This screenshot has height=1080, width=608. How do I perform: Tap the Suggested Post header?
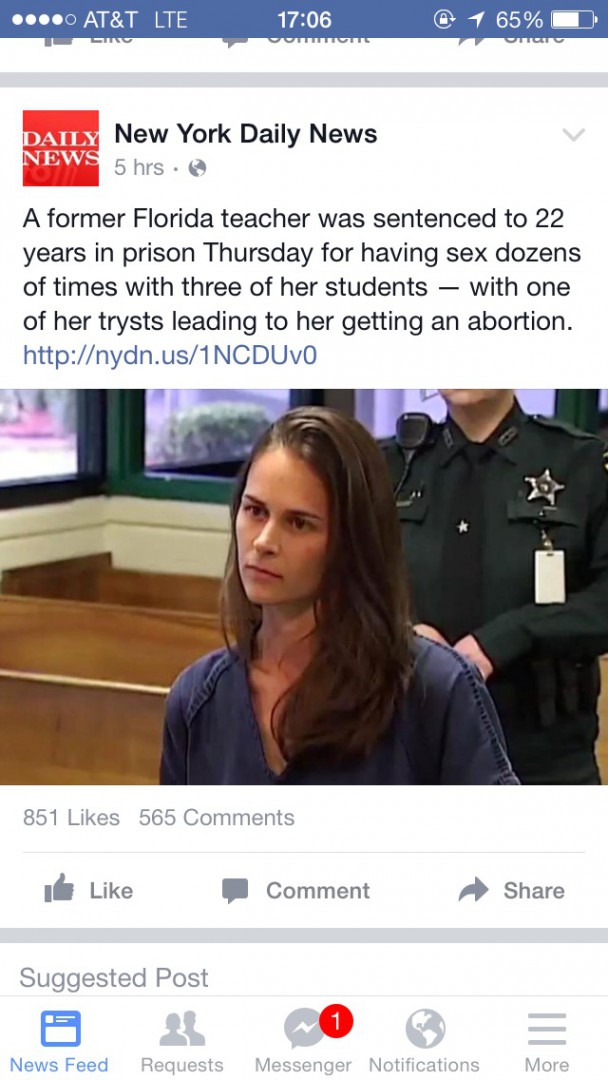[x=114, y=977]
